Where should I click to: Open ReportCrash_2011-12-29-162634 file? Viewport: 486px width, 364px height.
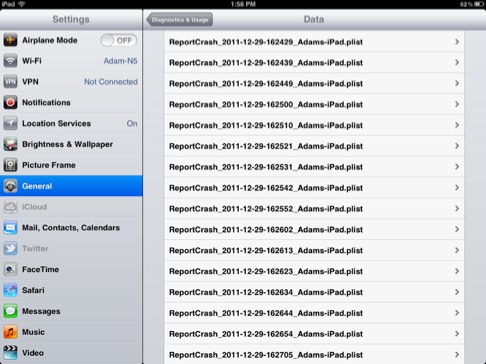[x=314, y=292]
